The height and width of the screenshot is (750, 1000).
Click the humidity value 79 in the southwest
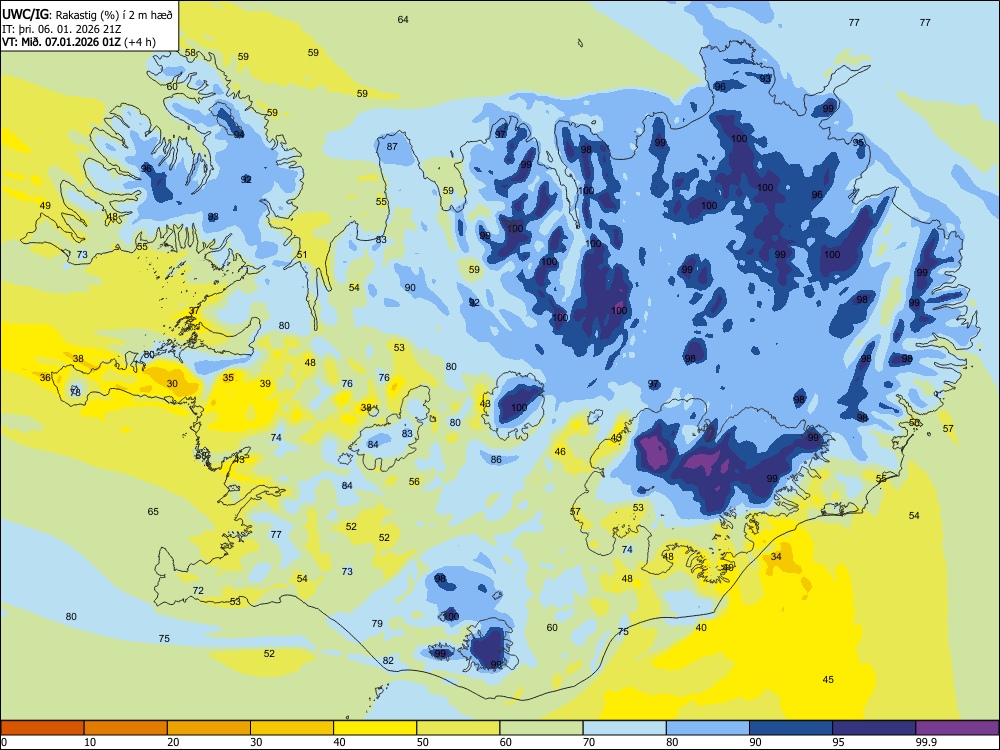pos(377,624)
